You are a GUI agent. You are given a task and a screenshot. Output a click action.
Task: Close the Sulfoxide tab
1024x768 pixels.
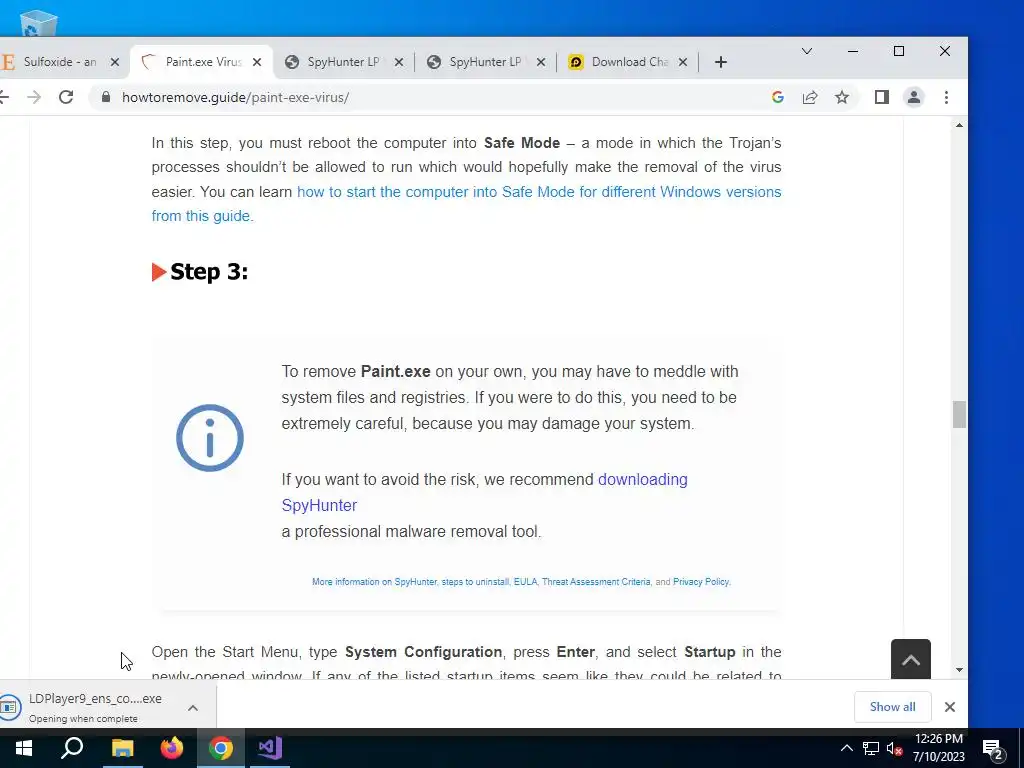coord(115,62)
